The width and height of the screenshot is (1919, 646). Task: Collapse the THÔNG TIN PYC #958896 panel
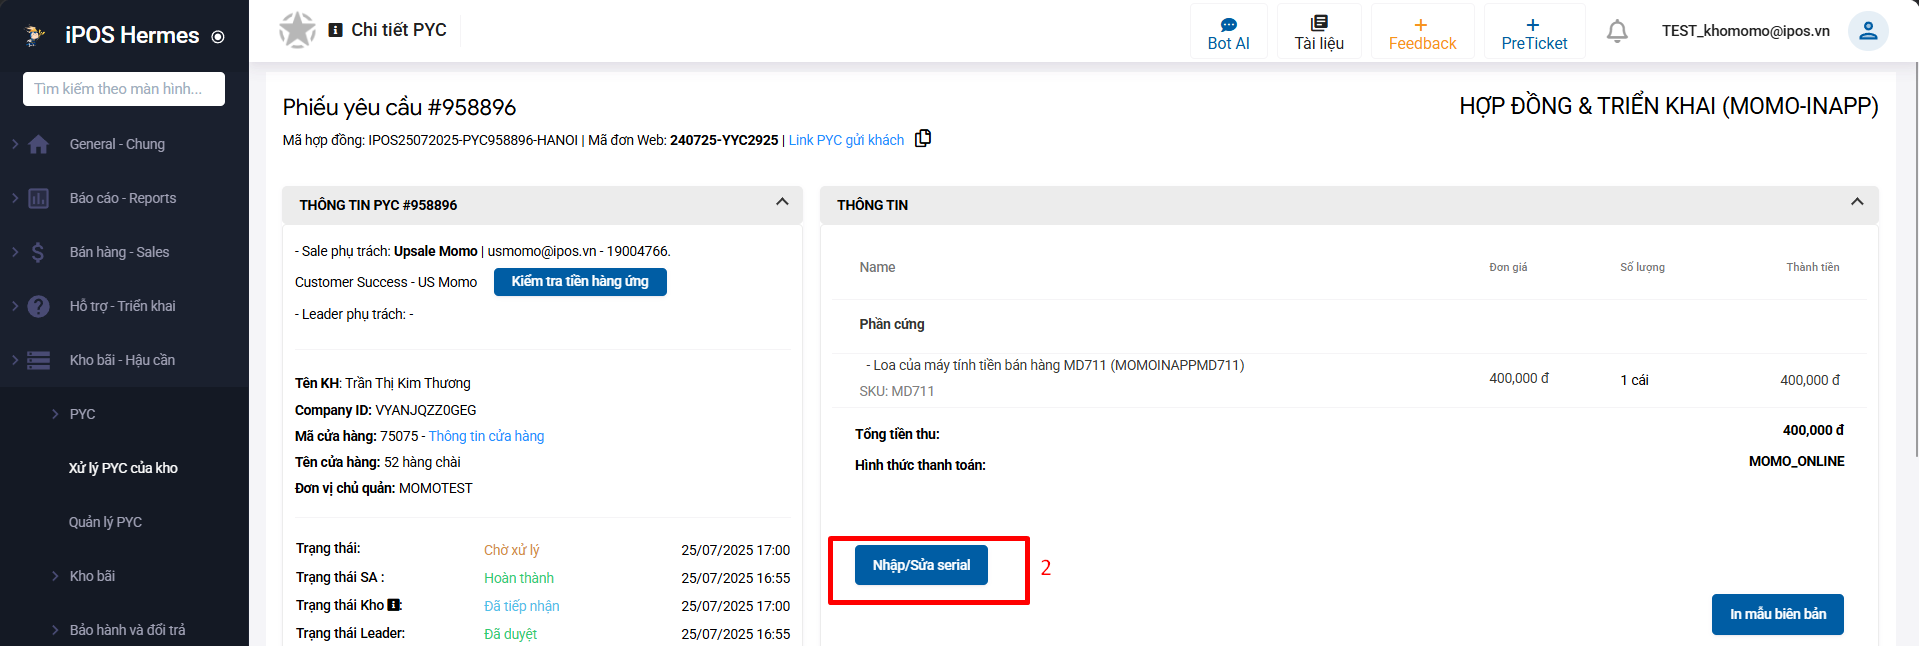(x=782, y=203)
